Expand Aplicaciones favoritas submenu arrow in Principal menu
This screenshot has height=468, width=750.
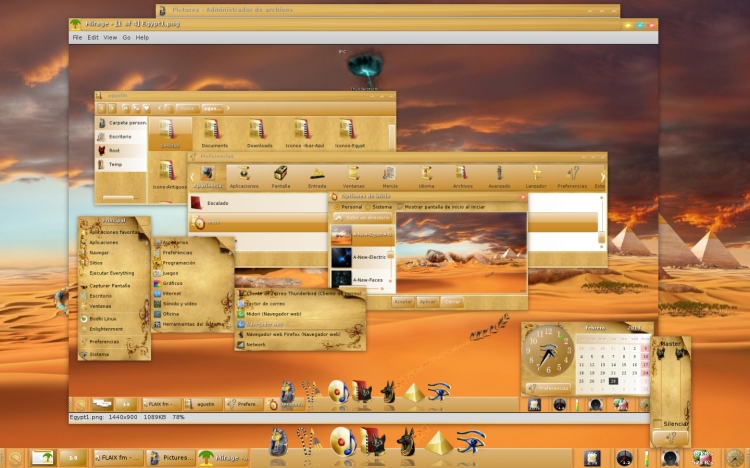pyautogui.click(x=147, y=232)
